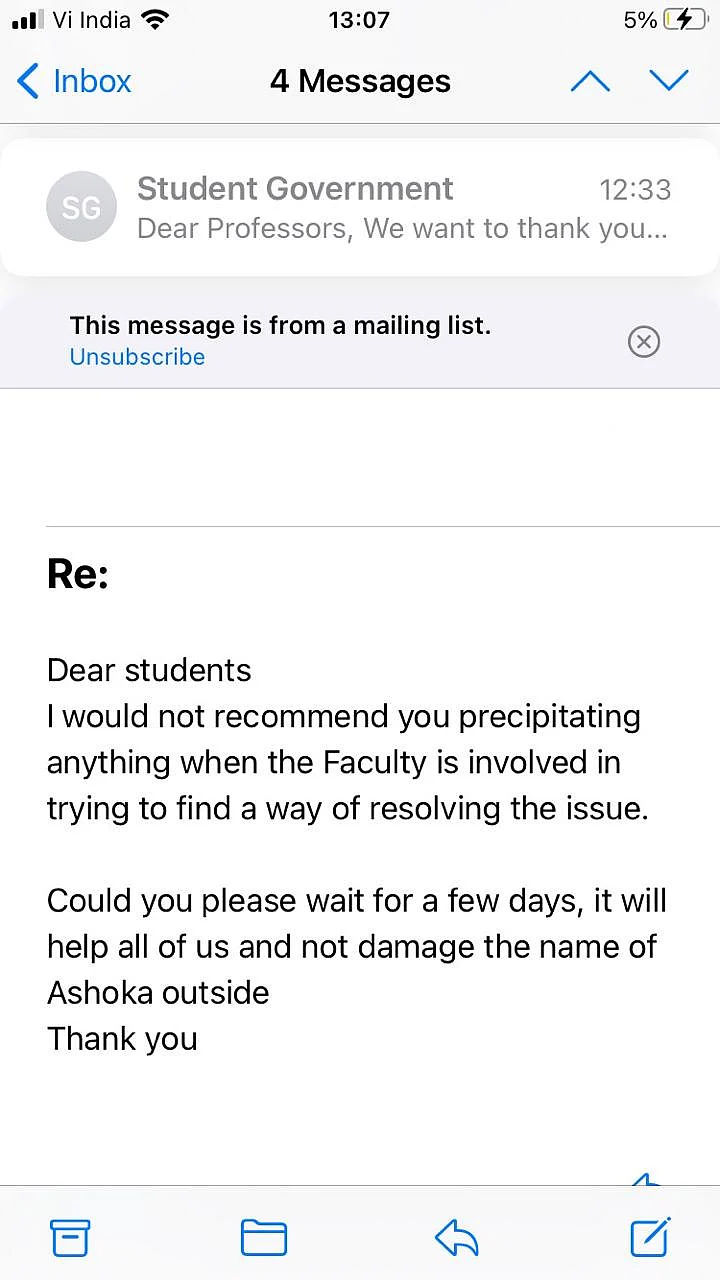Go to previous message with up chevron
The height and width of the screenshot is (1280, 720).
point(590,81)
